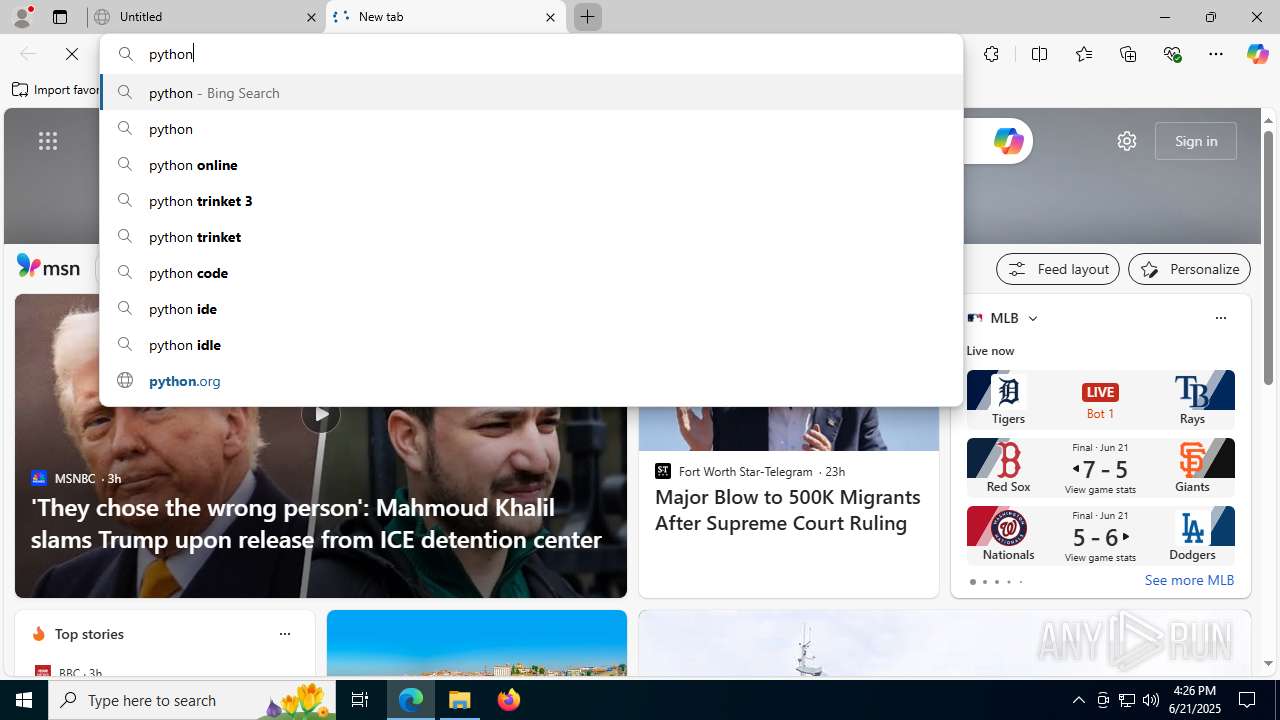This screenshot has width=1280, height=720.
Task: Switch to the Untitled tab
Action: coord(205,17)
